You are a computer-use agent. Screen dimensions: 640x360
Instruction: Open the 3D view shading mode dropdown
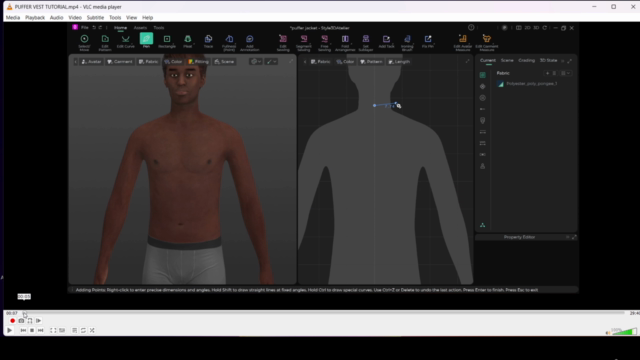(256, 62)
